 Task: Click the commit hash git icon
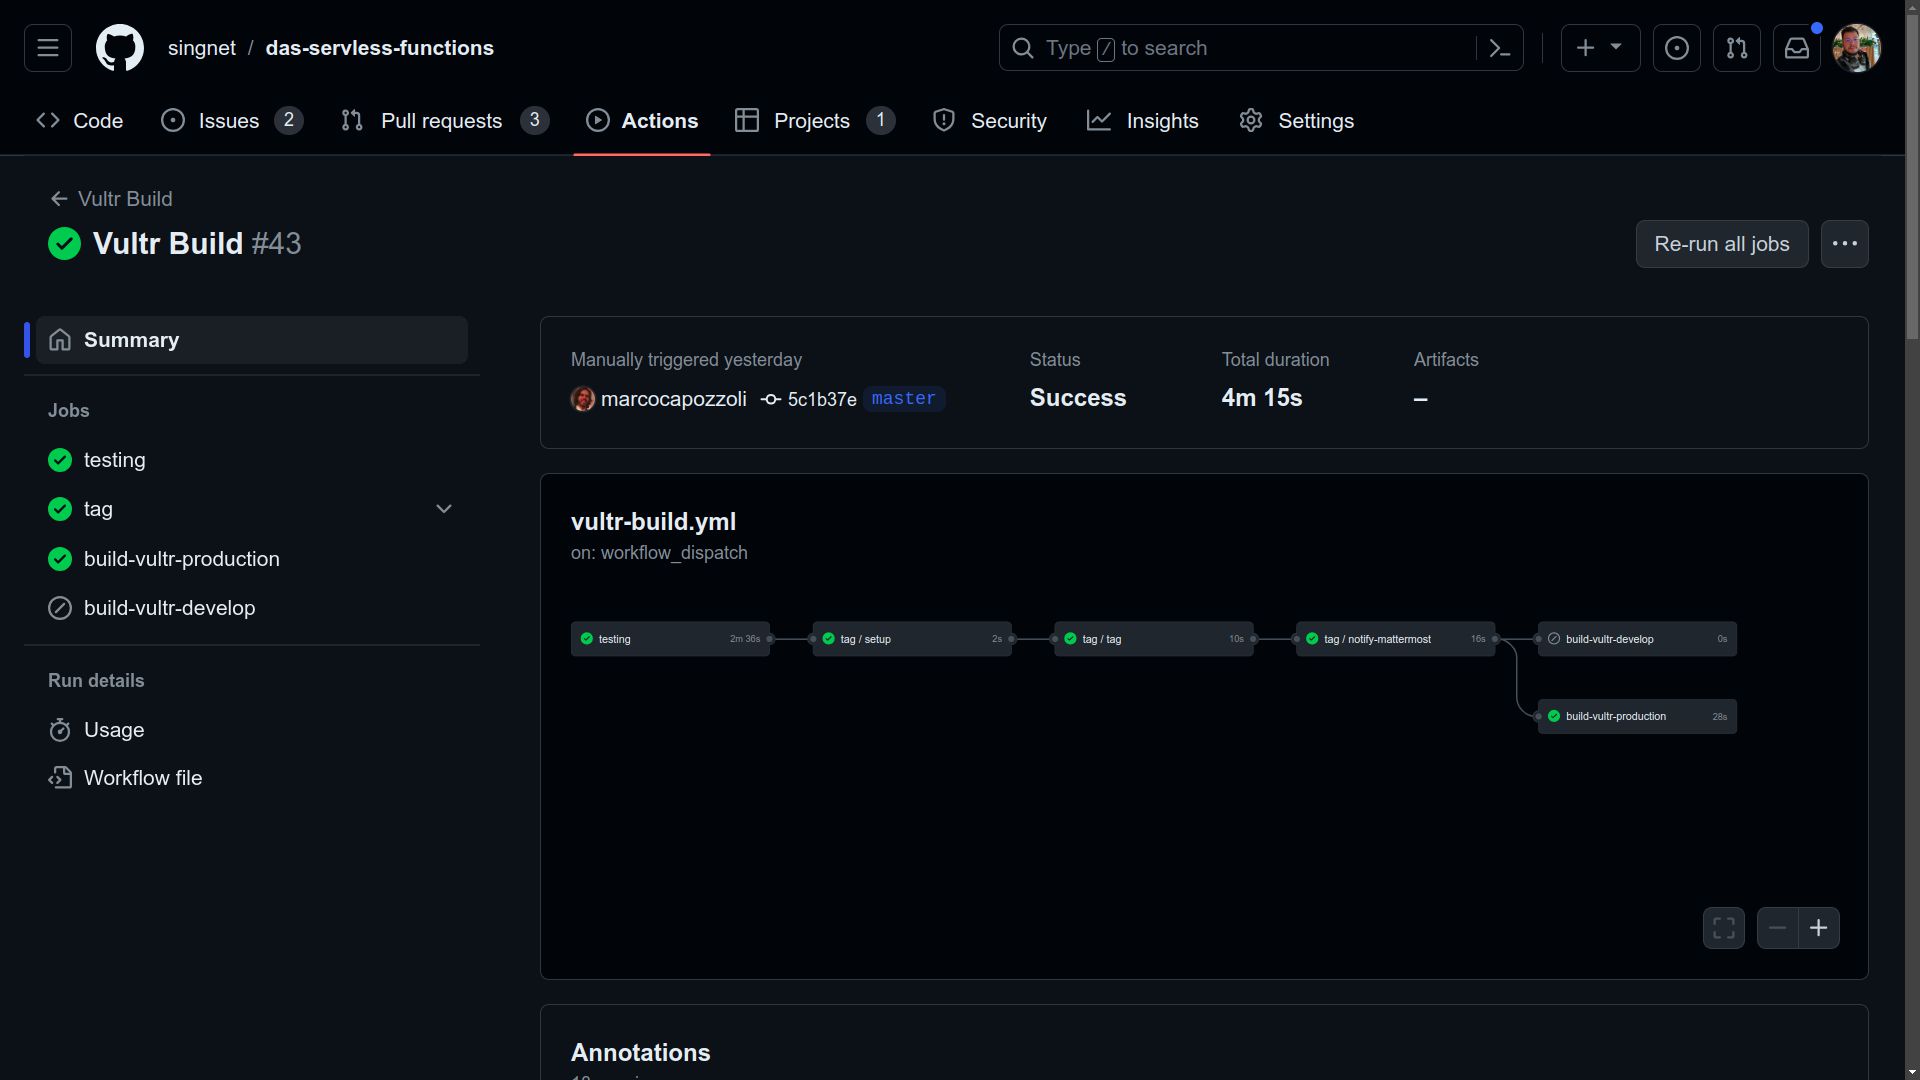(x=770, y=399)
